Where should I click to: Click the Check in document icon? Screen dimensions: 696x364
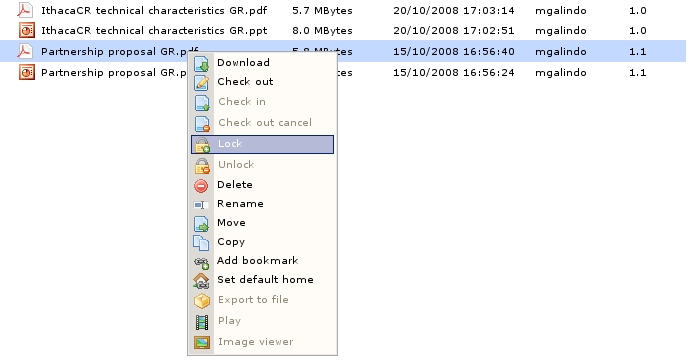click(202, 103)
